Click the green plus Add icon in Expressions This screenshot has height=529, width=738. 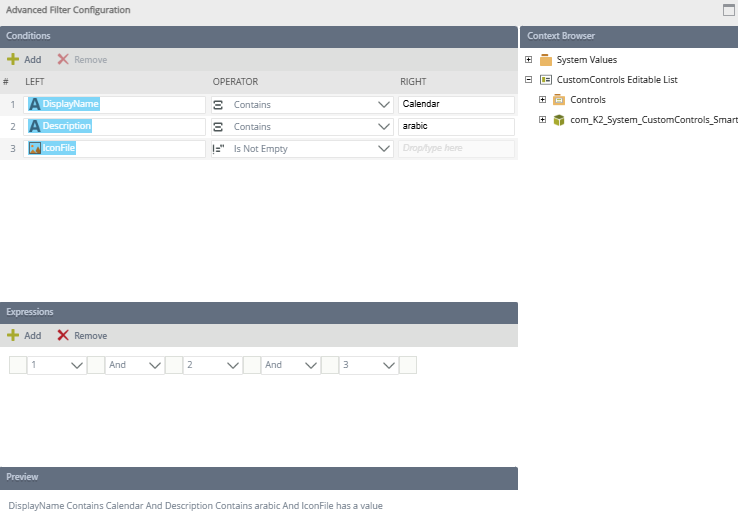tap(13, 335)
